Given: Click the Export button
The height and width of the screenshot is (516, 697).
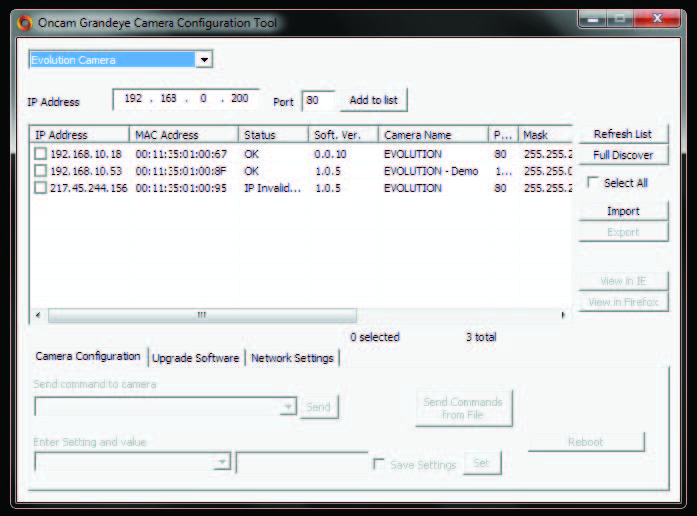Looking at the screenshot, I should click(623, 232).
